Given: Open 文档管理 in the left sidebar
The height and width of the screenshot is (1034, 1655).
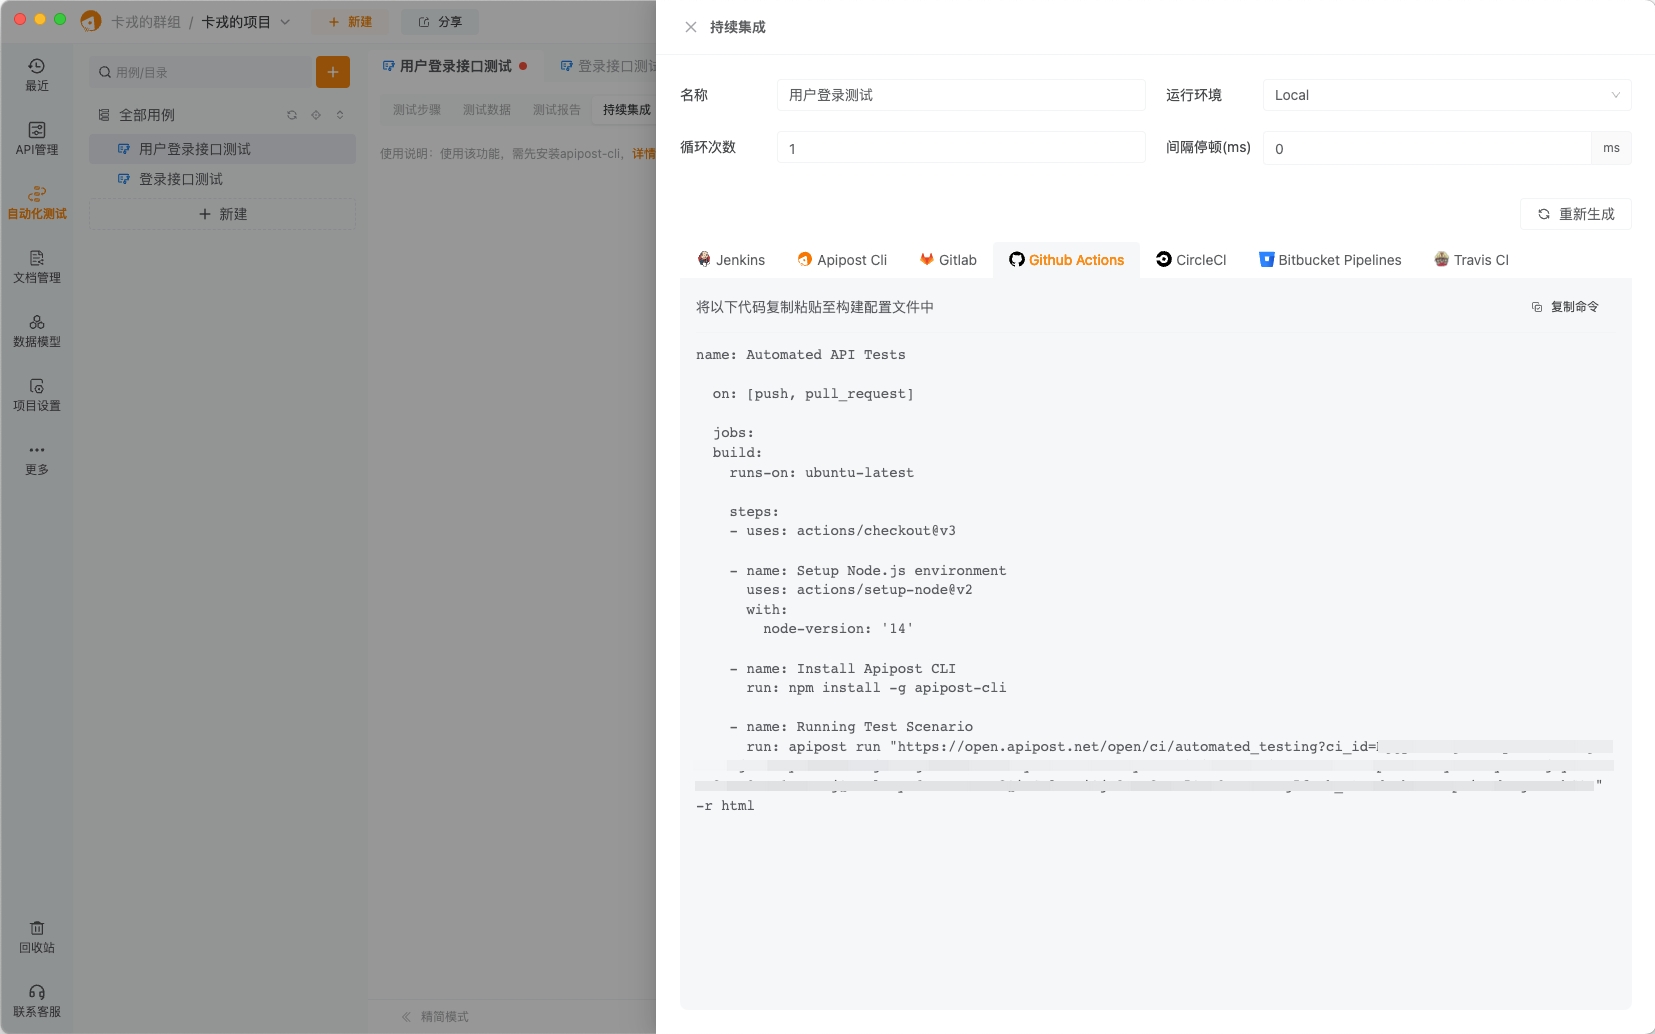Looking at the screenshot, I should [x=37, y=267].
